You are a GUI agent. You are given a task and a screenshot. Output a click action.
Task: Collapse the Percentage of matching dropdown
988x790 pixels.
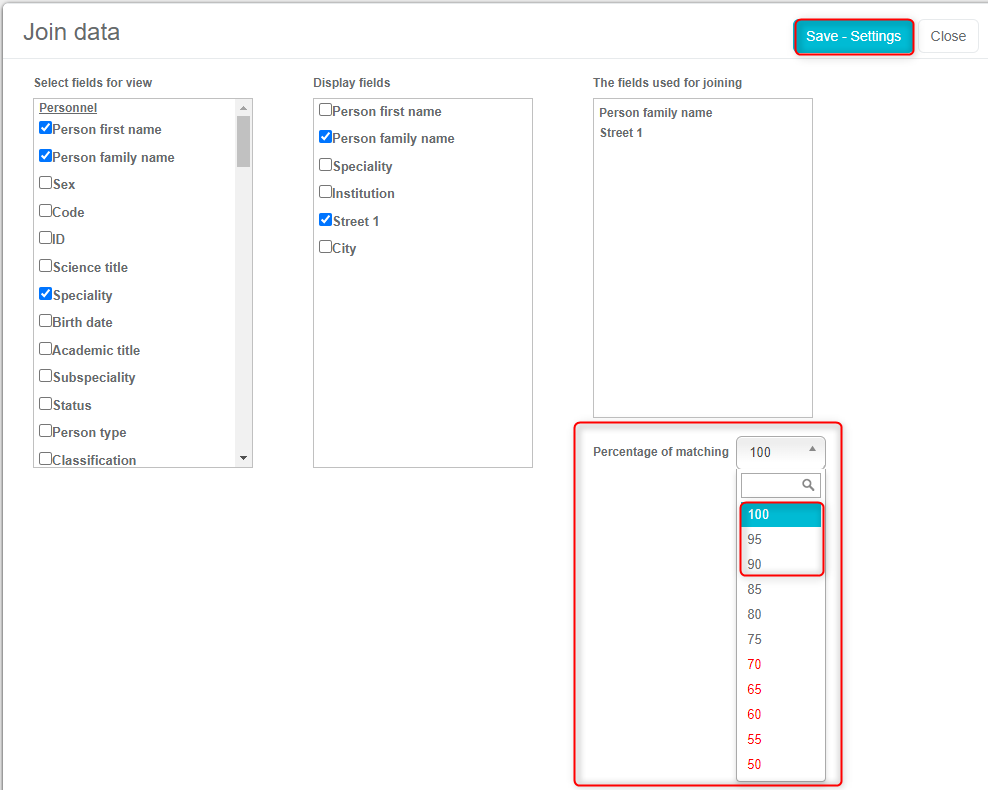tap(781, 452)
